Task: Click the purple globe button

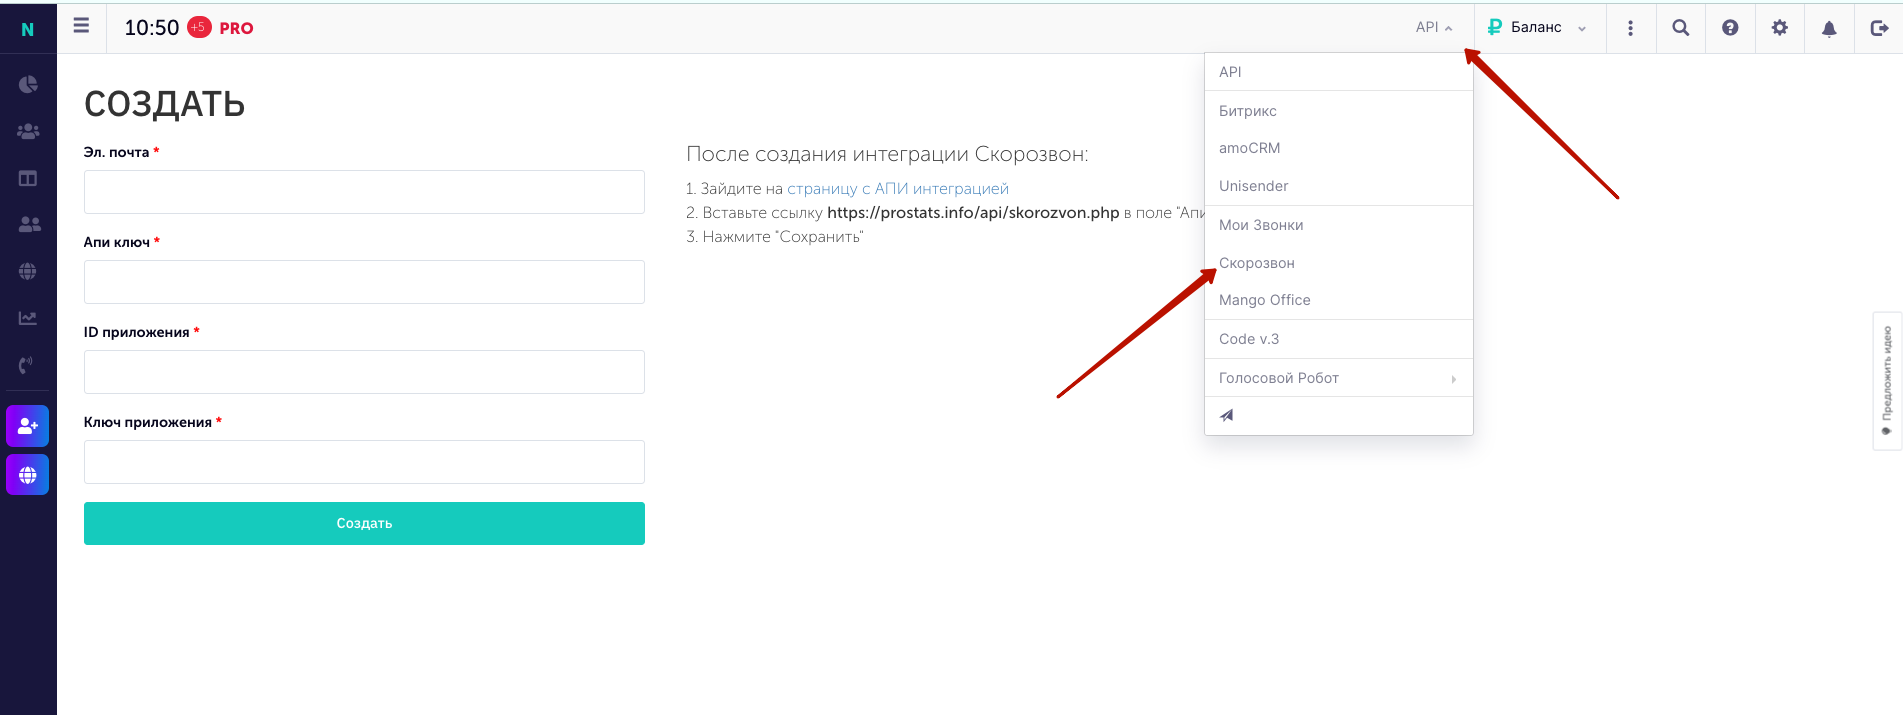Action: tap(28, 475)
